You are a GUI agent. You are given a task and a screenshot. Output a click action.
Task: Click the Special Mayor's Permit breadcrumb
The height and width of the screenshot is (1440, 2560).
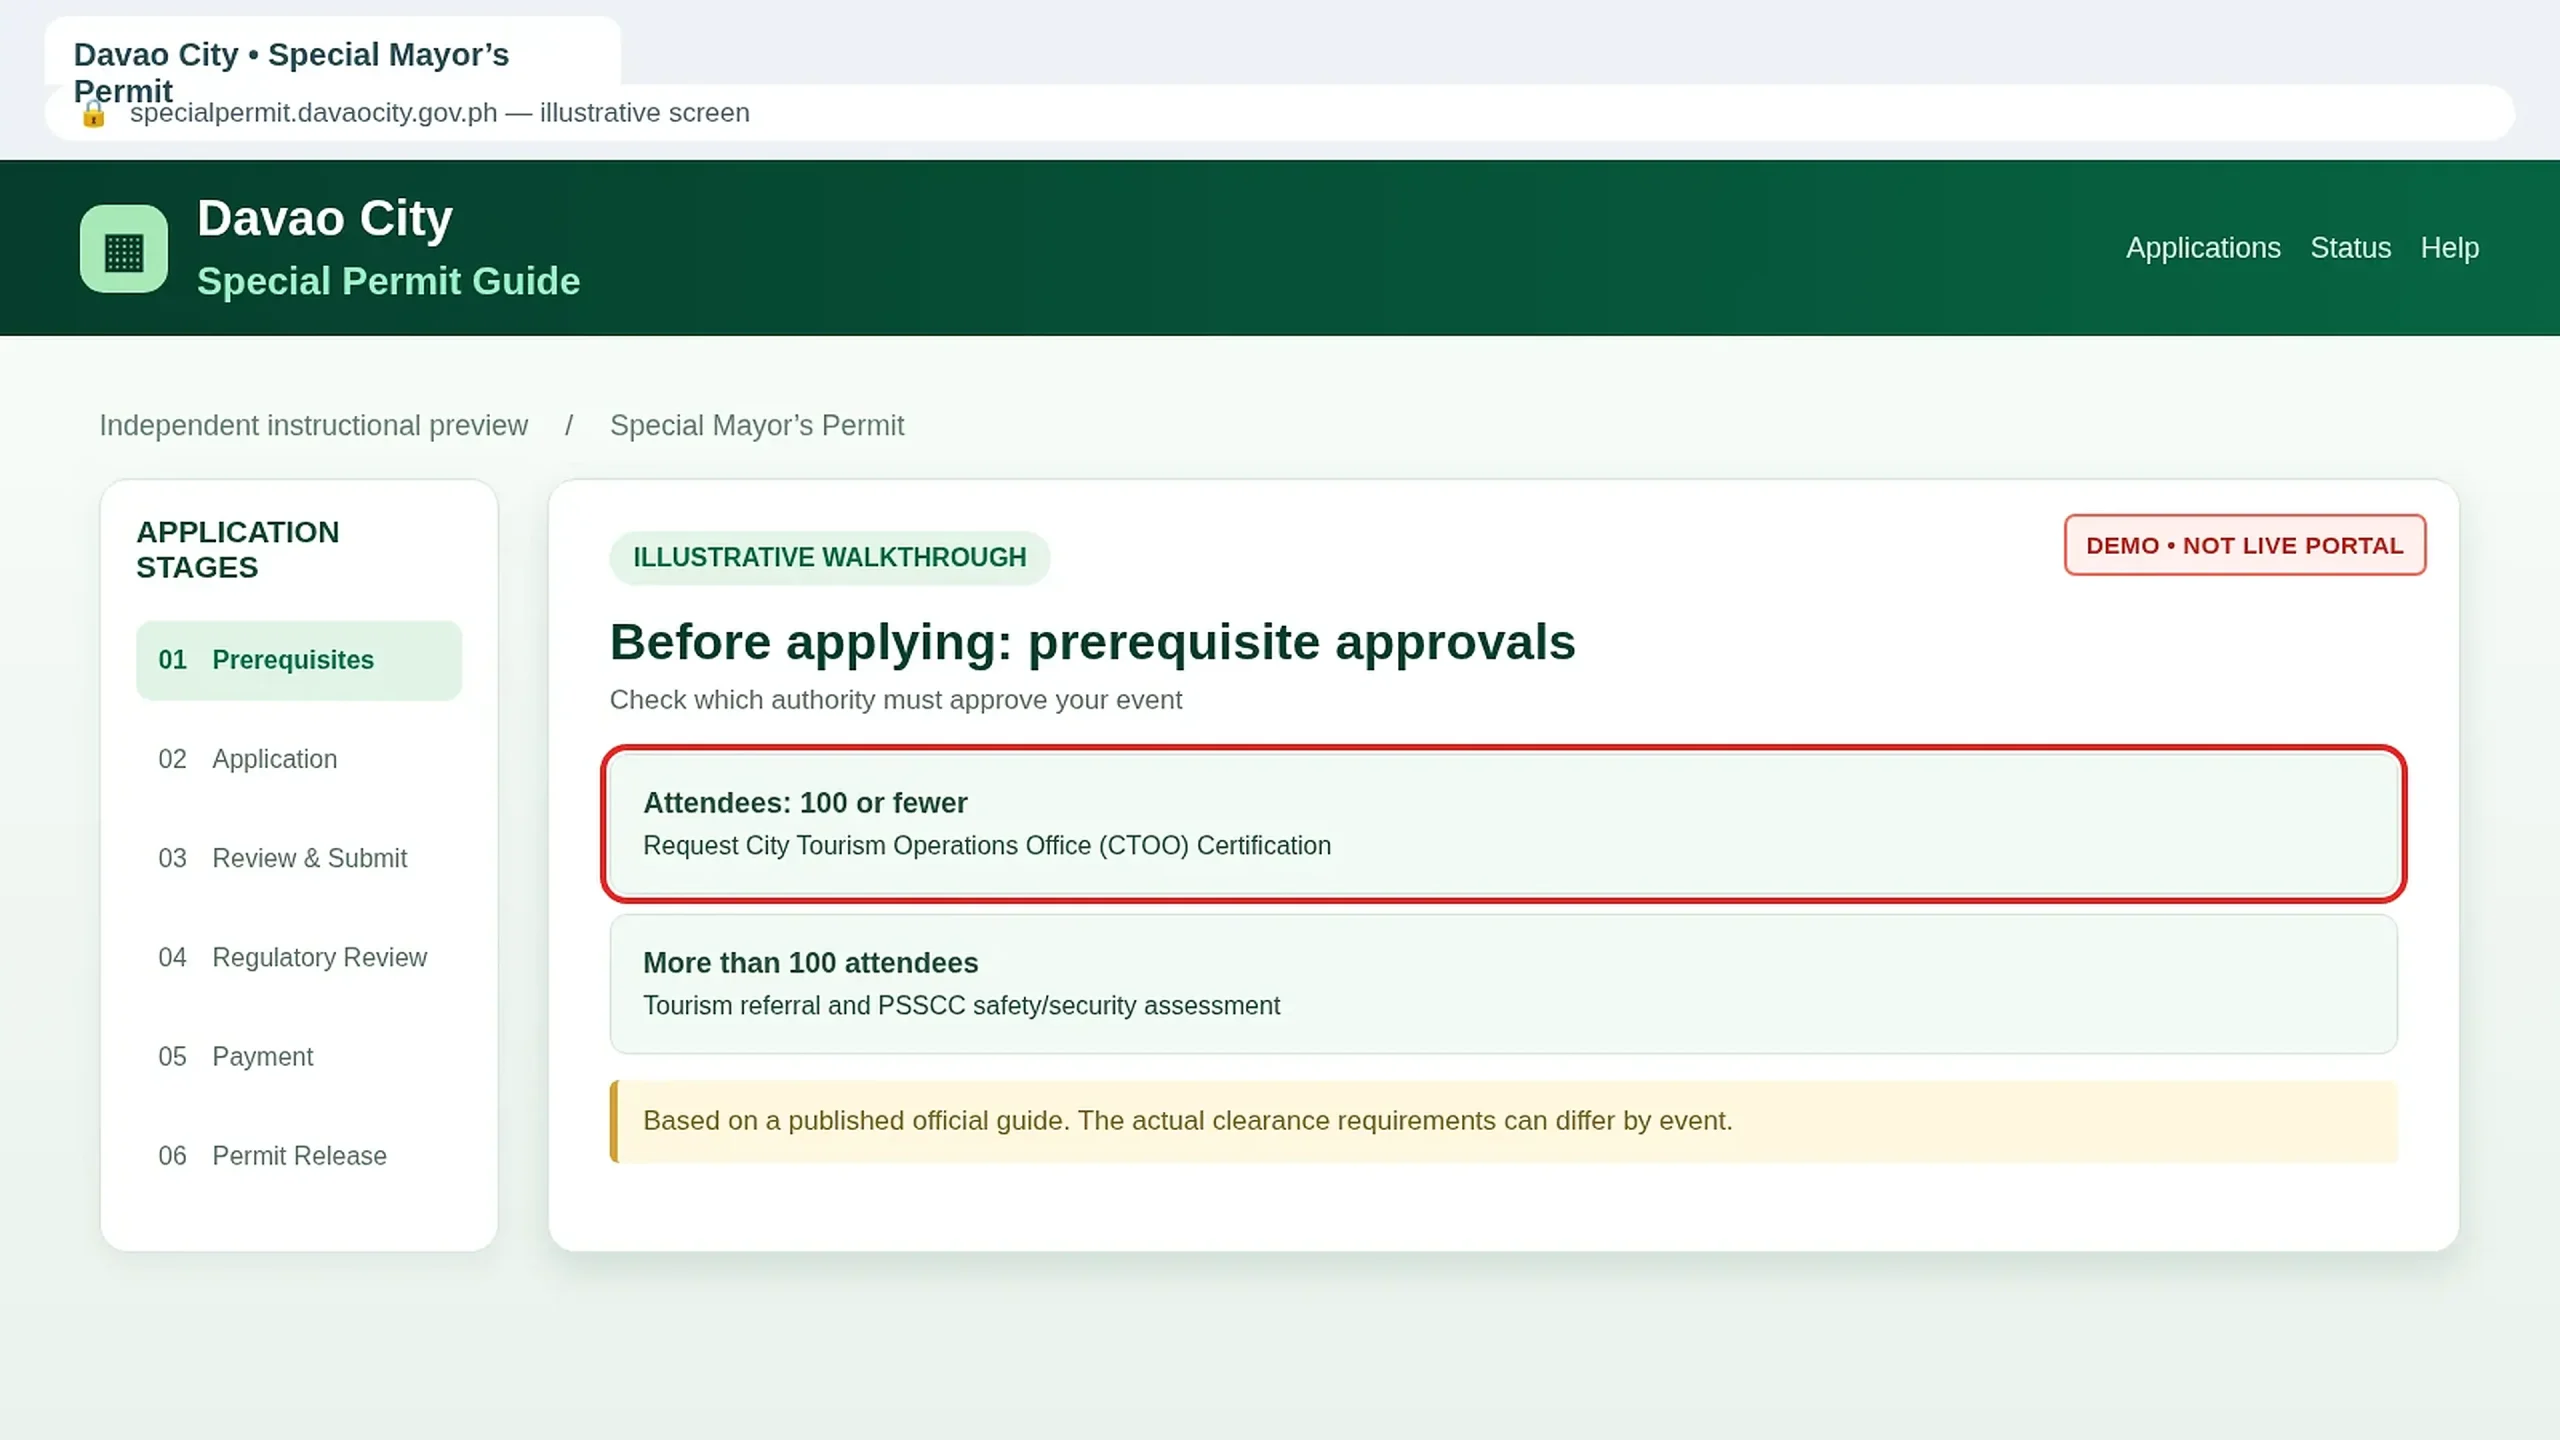point(757,426)
